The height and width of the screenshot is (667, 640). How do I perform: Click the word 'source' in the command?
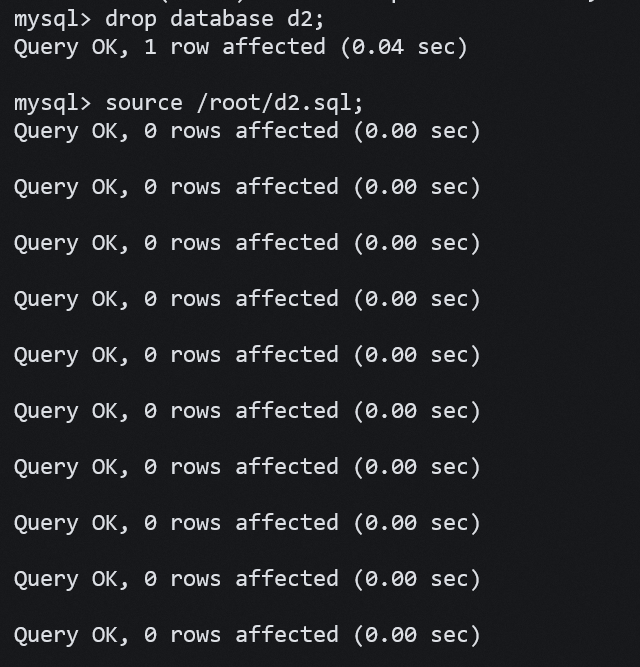(144, 103)
